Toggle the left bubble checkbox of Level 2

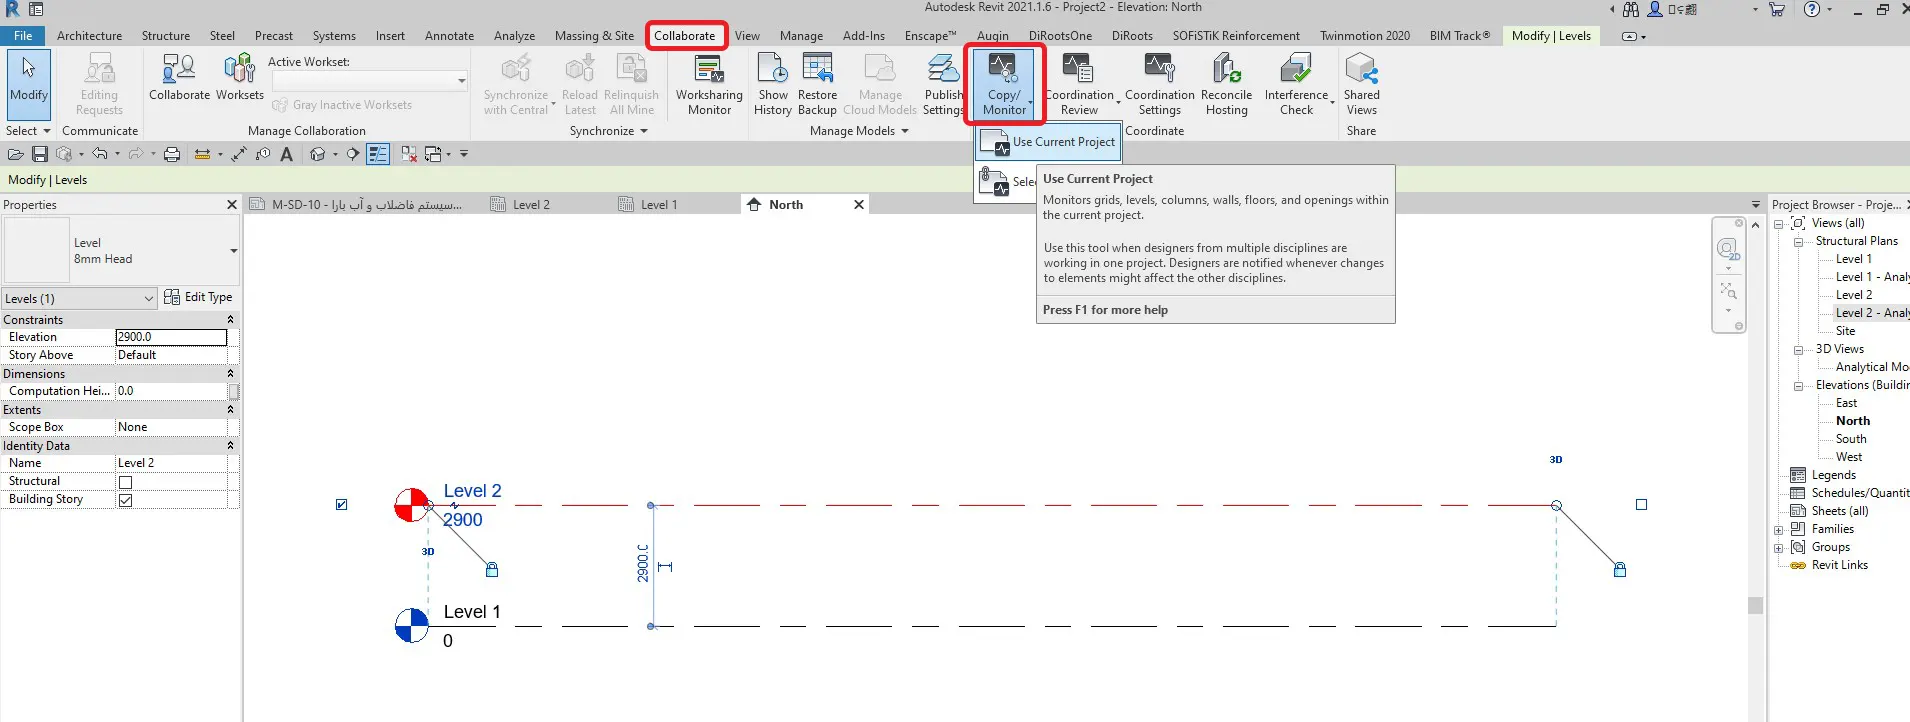[x=342, y=505]
